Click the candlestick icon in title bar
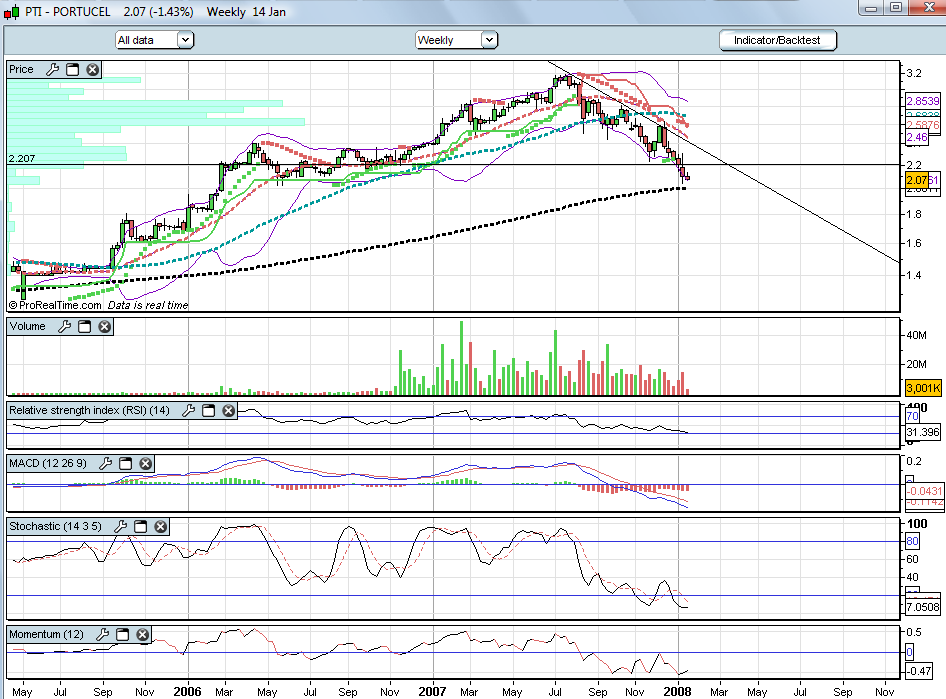 point(11,11)
